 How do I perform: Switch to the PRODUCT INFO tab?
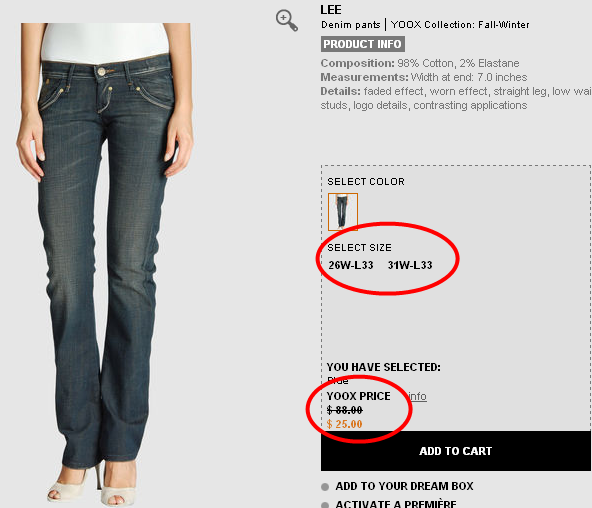click(362, 44)
